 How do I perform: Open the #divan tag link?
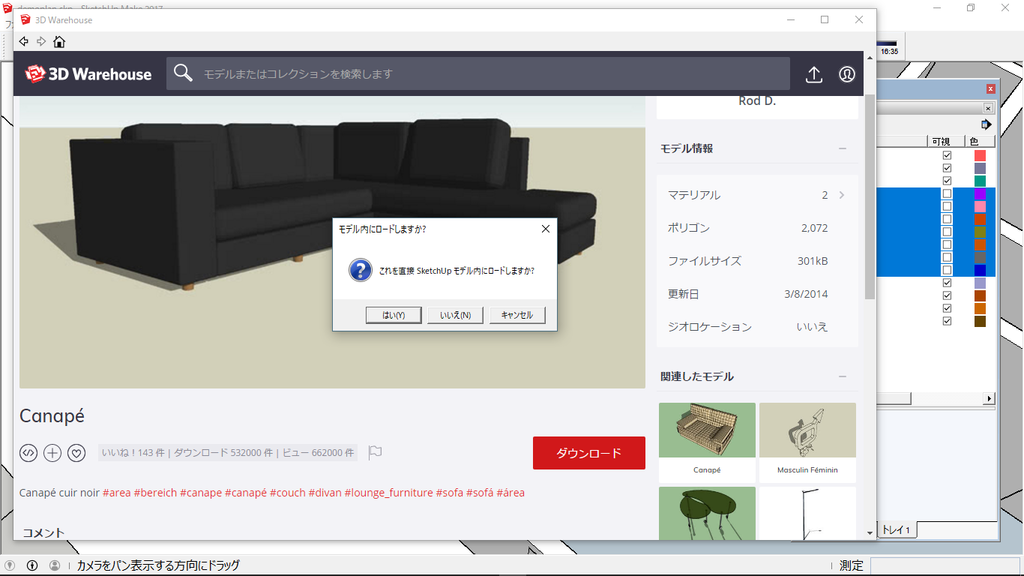point(325,492)
